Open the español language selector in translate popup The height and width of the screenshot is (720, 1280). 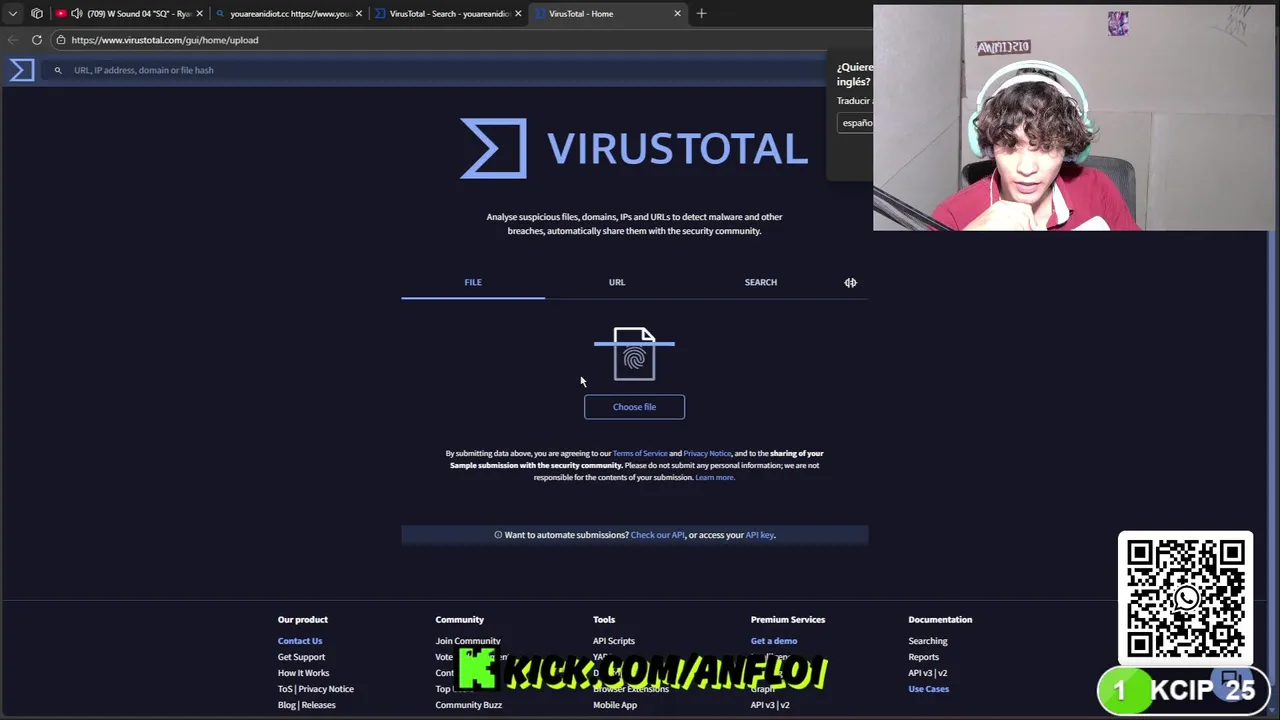coord(856,123)
